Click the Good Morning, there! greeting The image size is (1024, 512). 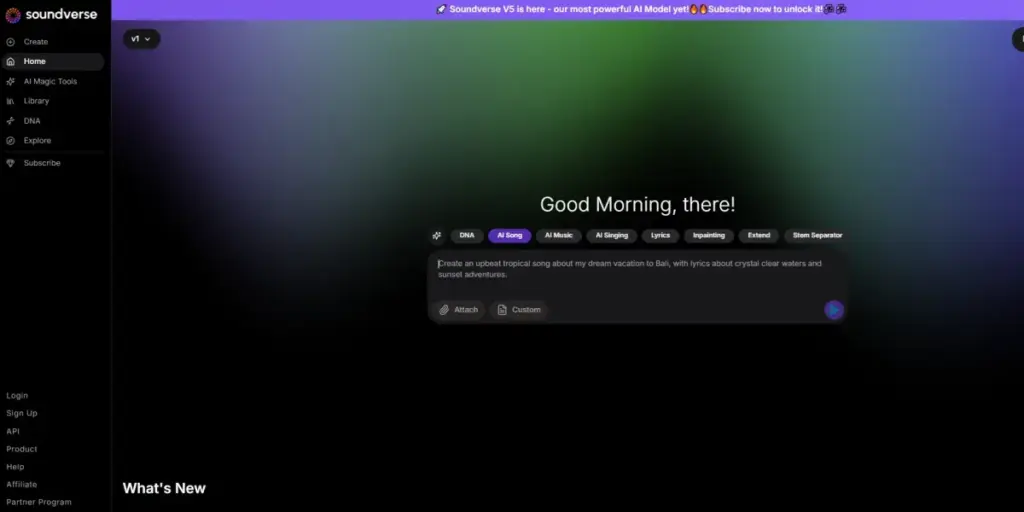pos(637,204)
